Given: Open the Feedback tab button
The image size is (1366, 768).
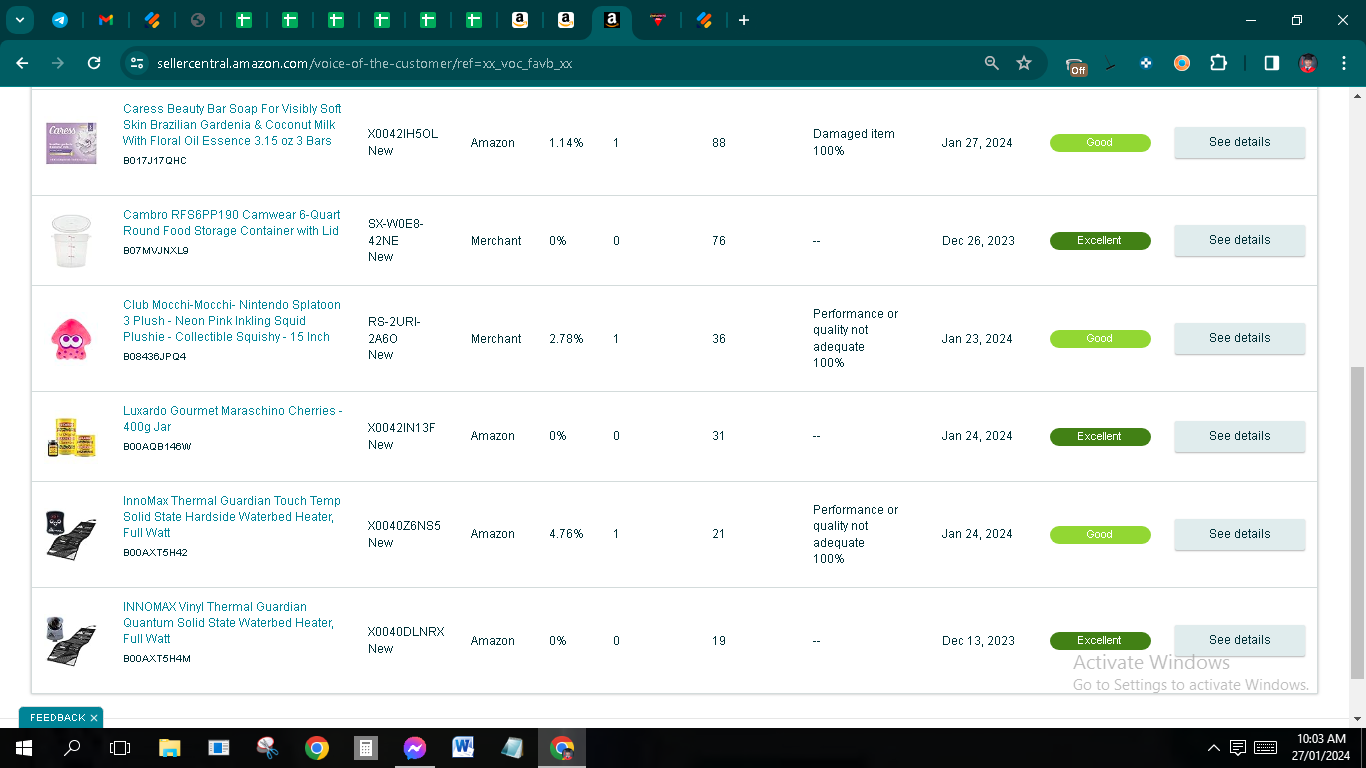Looking at the screenshot, I should click(x=57, y=718).
